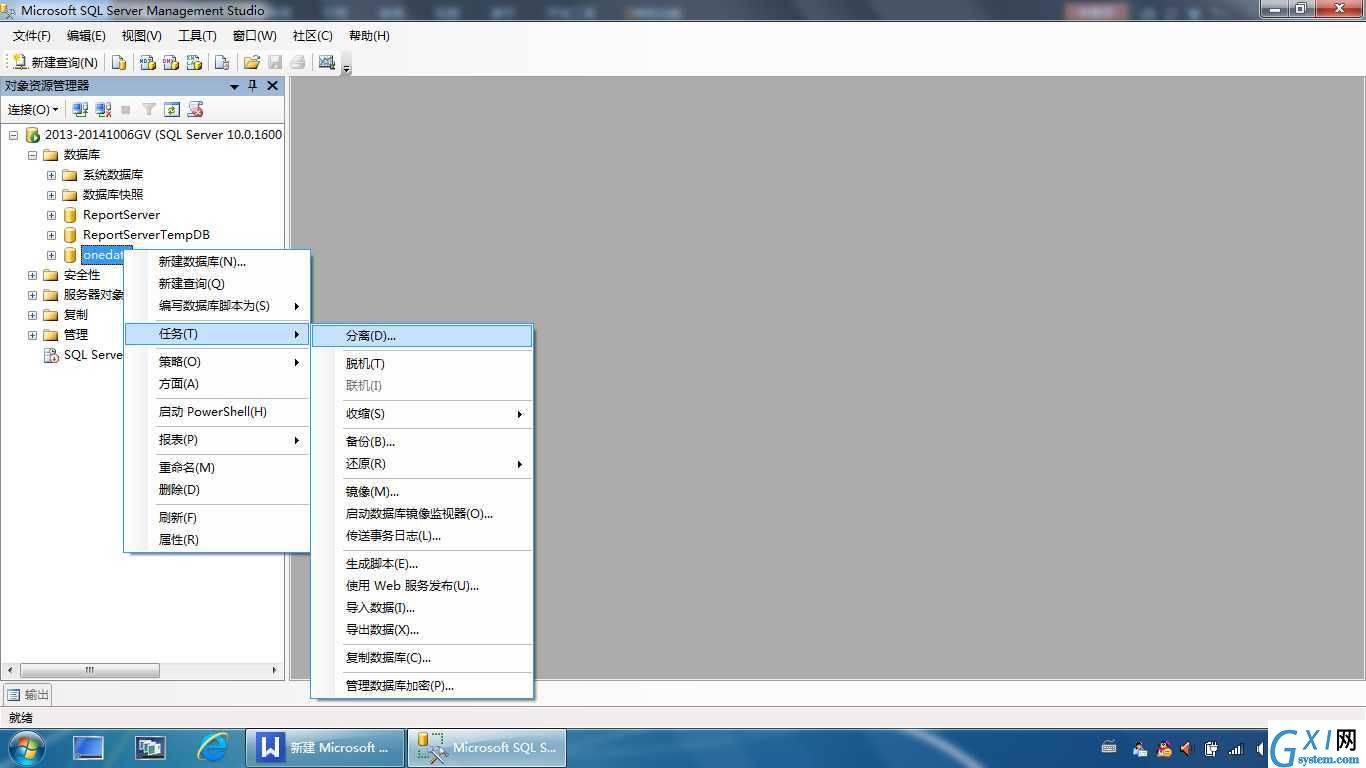The width and height of the screenshot is (1366, 768).
Task: Open the 视图(V) menu
Action: [x=141, y=36]
